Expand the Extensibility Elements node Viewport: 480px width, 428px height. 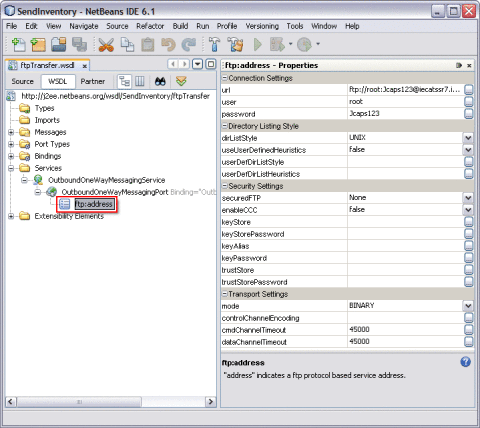11,216
